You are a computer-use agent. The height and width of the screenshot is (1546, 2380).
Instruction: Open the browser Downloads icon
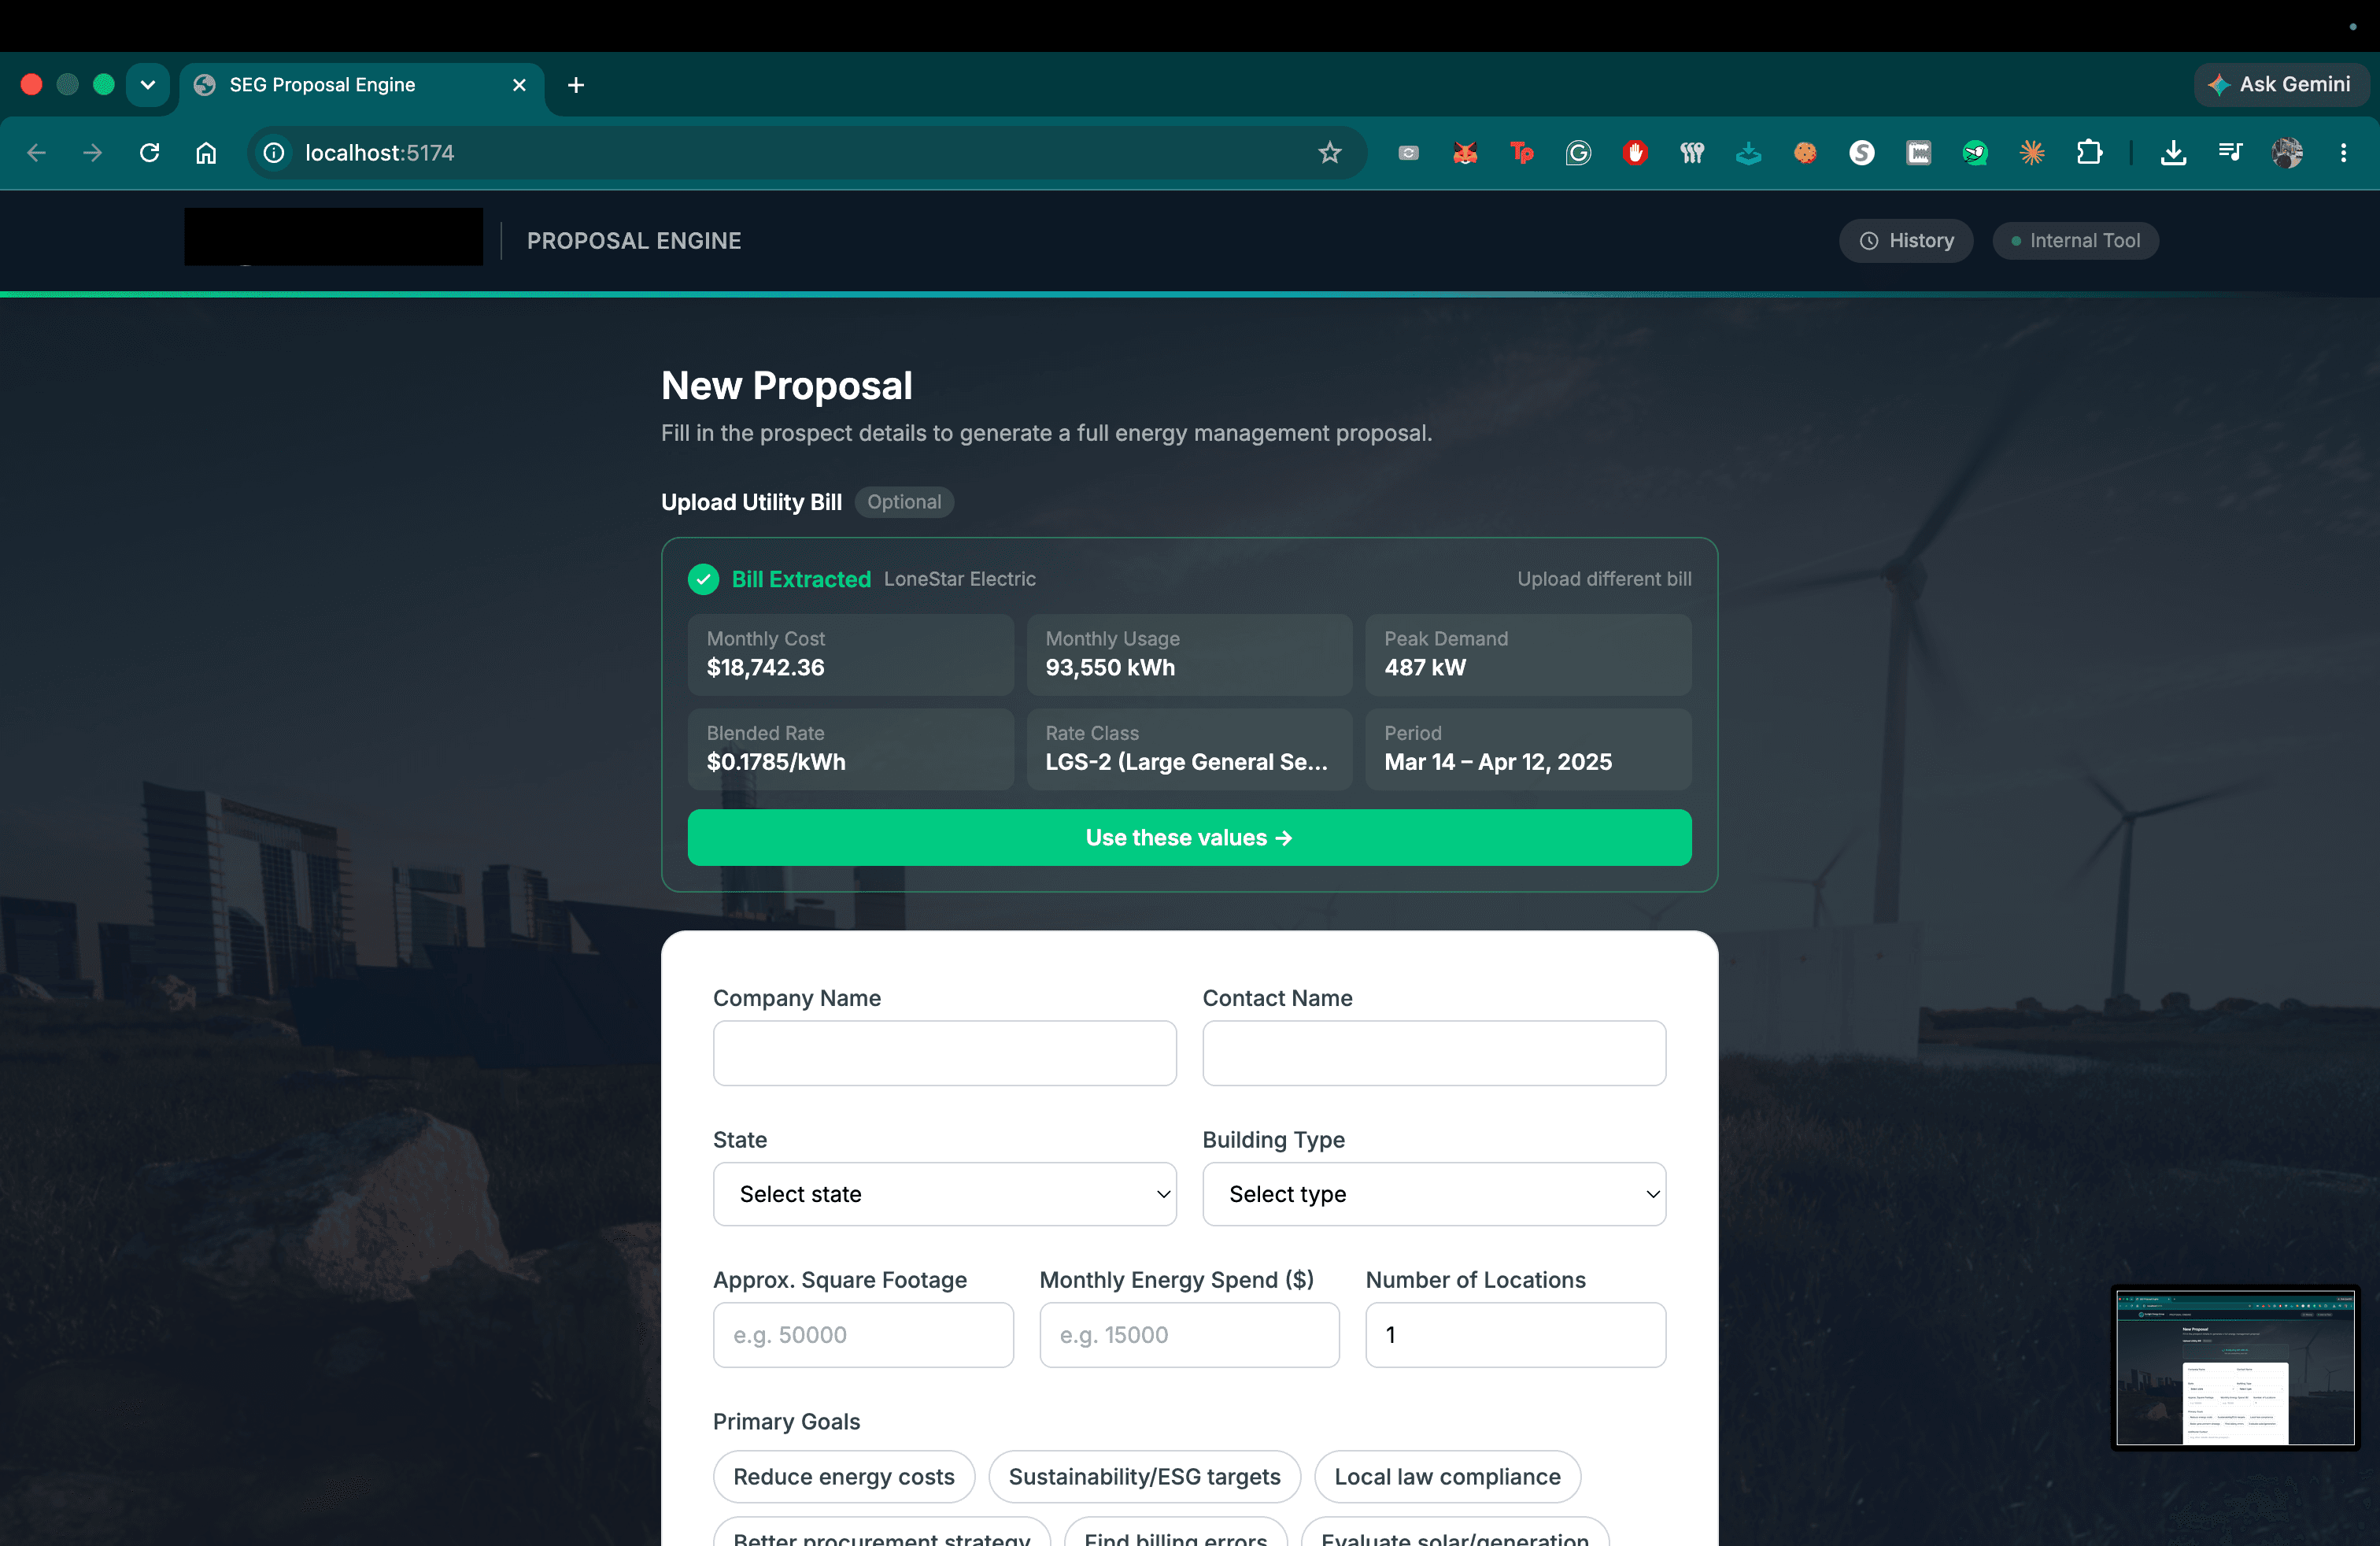(2173, 153)
